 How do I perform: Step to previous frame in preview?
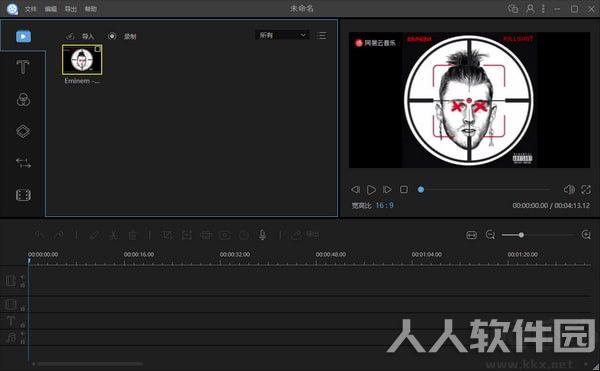[x=355, y=189]
